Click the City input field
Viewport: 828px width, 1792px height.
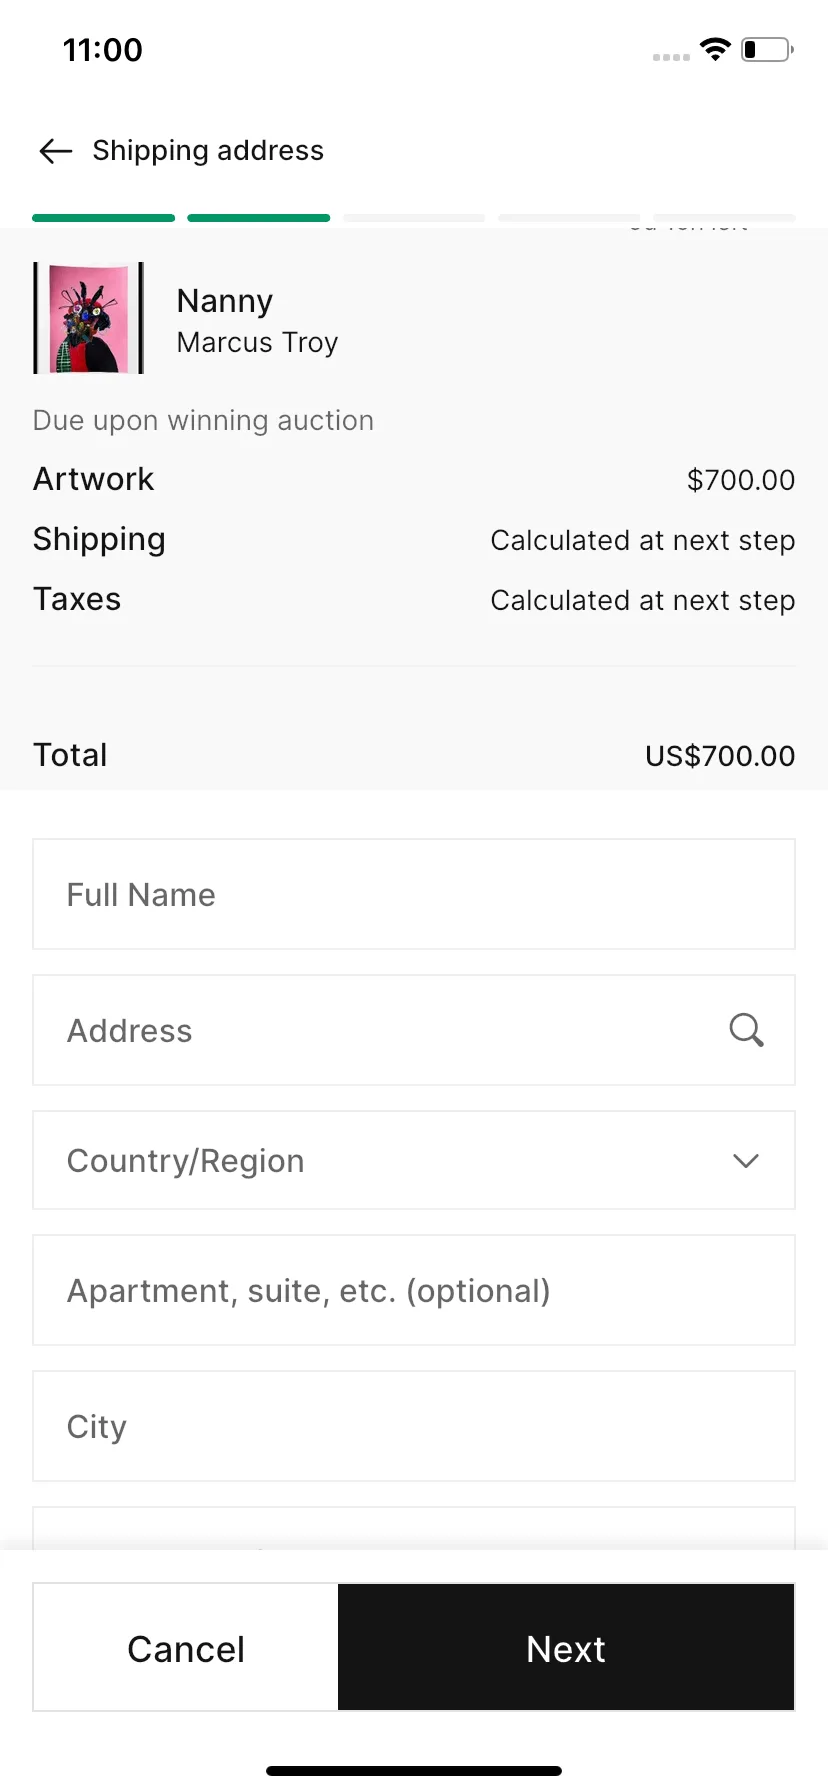[x=414, y=1426]
